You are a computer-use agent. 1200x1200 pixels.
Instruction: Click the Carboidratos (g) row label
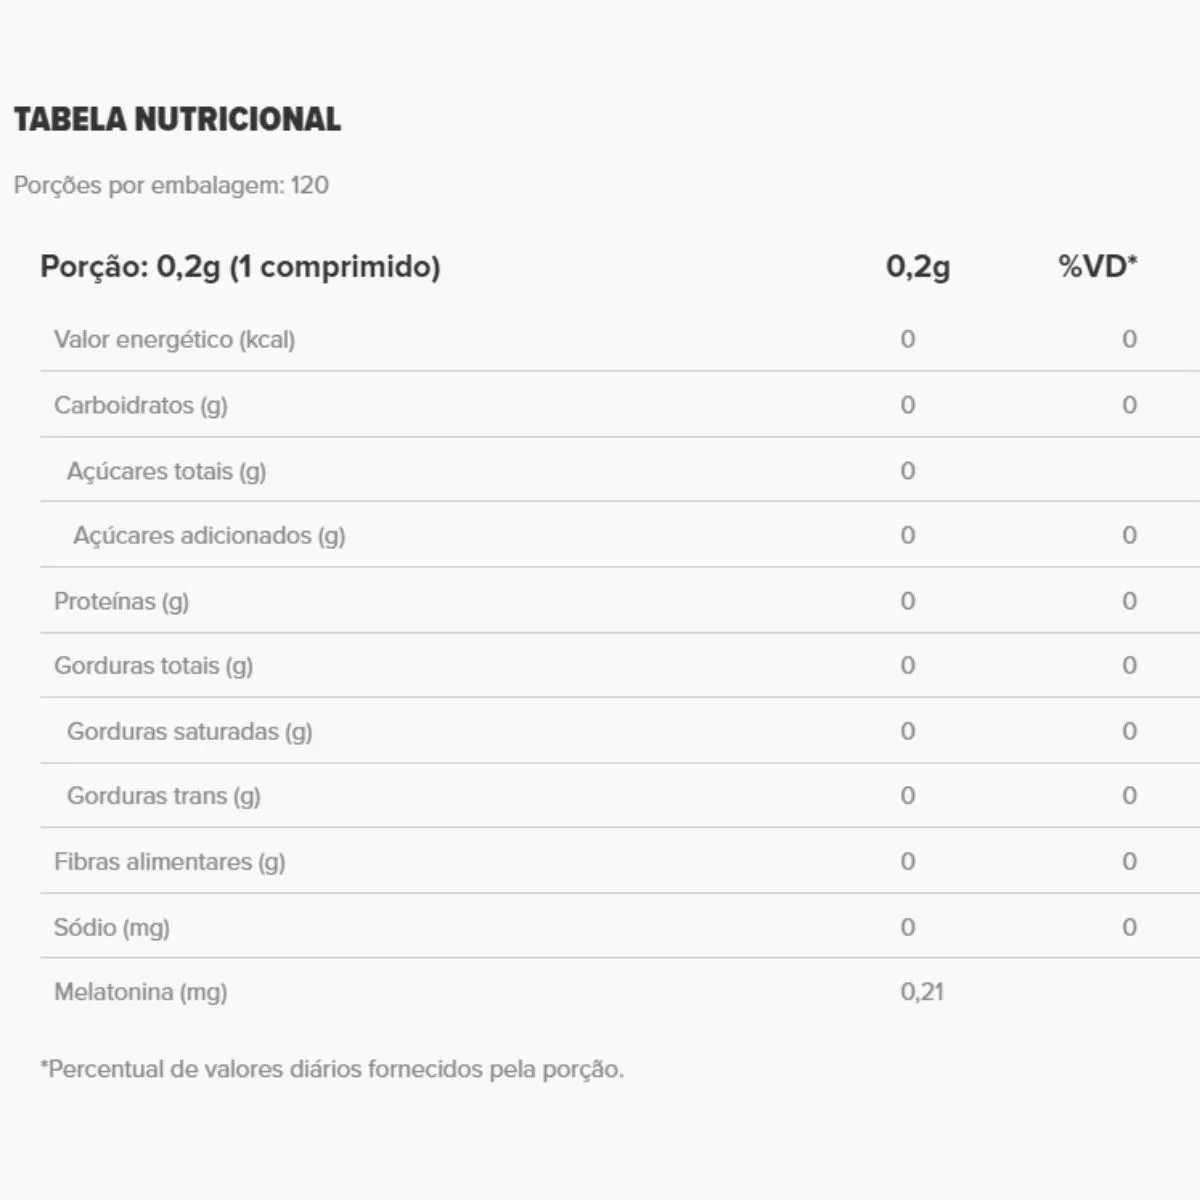click(x=140, y=405)
